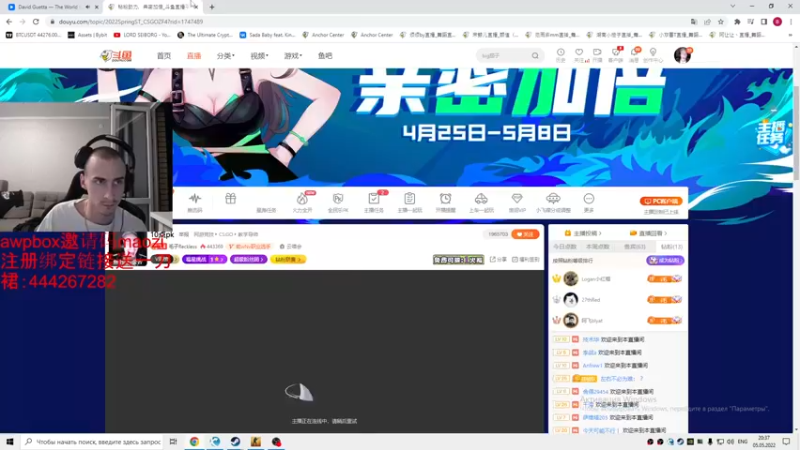This screenshot has width=800, height=450.
Task: Click the Anfiew1 username in chat
Action: point(592,365)
